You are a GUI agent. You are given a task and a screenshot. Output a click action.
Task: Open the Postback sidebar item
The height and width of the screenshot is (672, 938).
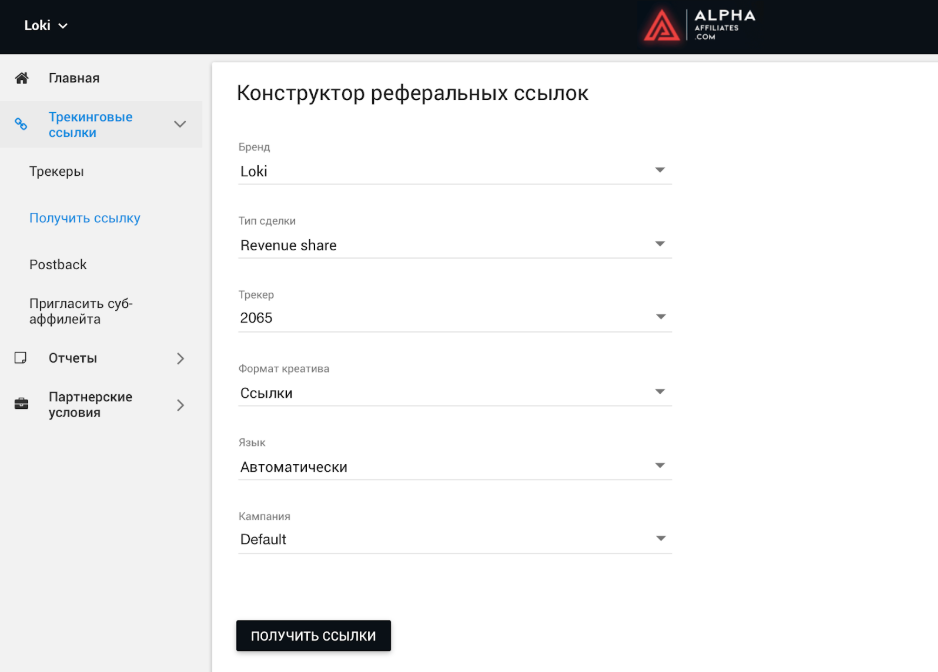click(x=58, y=264)
